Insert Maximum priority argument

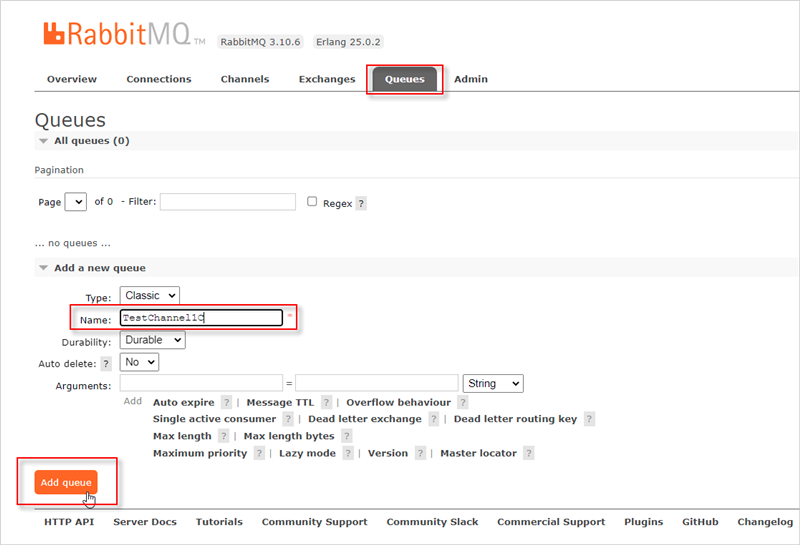(200, 453)
